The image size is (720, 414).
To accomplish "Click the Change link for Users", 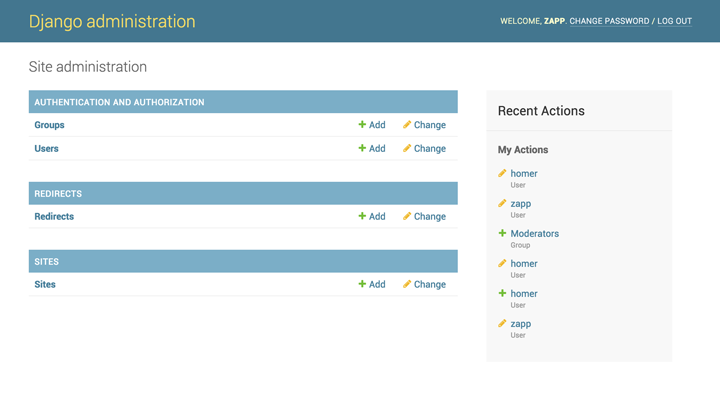I will pos(430,148).
